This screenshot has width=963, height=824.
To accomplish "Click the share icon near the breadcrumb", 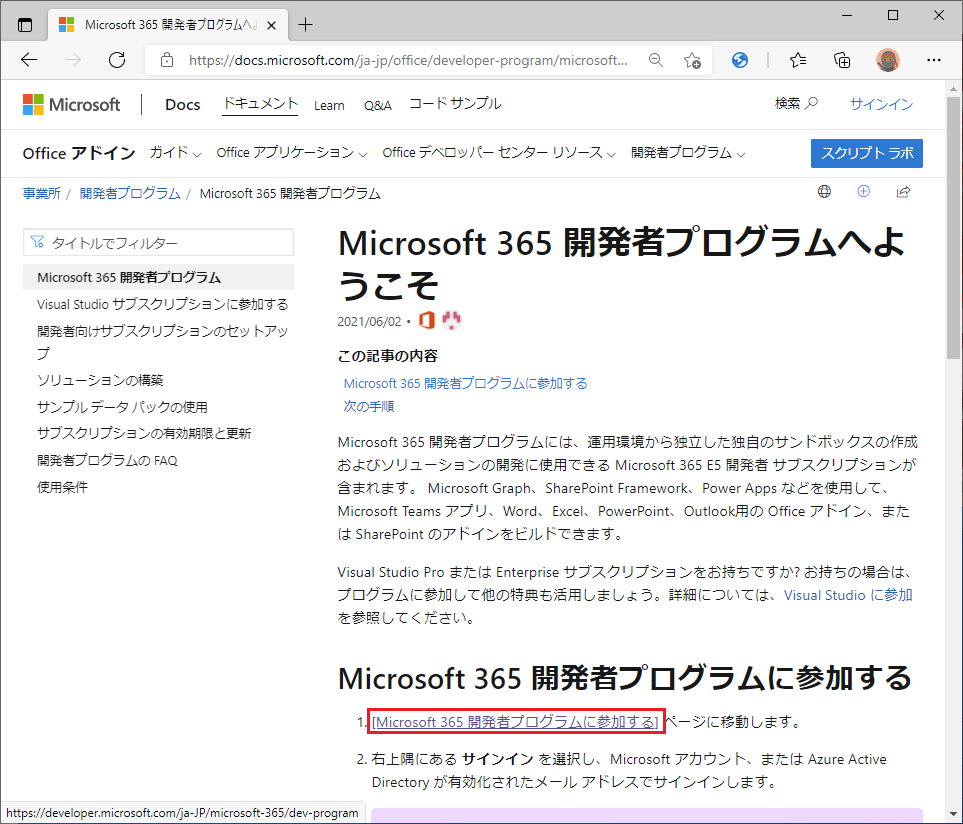I will (x=903, y=192).
